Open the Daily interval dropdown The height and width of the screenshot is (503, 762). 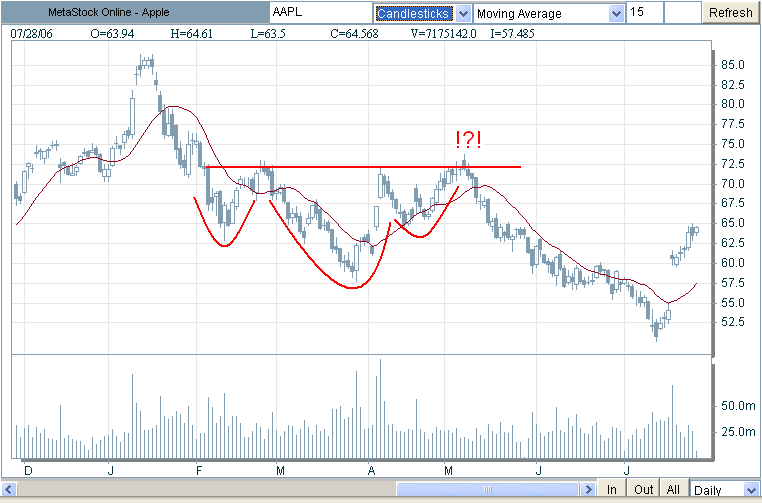click(x=724, y=489)
